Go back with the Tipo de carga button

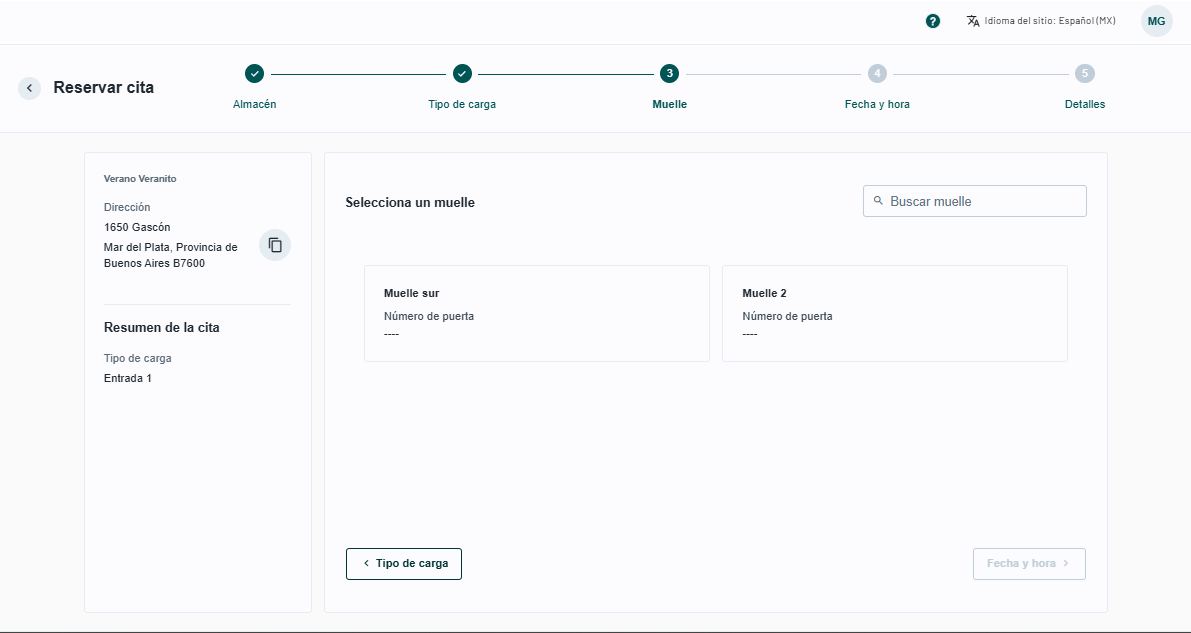[x=404, y=564]
